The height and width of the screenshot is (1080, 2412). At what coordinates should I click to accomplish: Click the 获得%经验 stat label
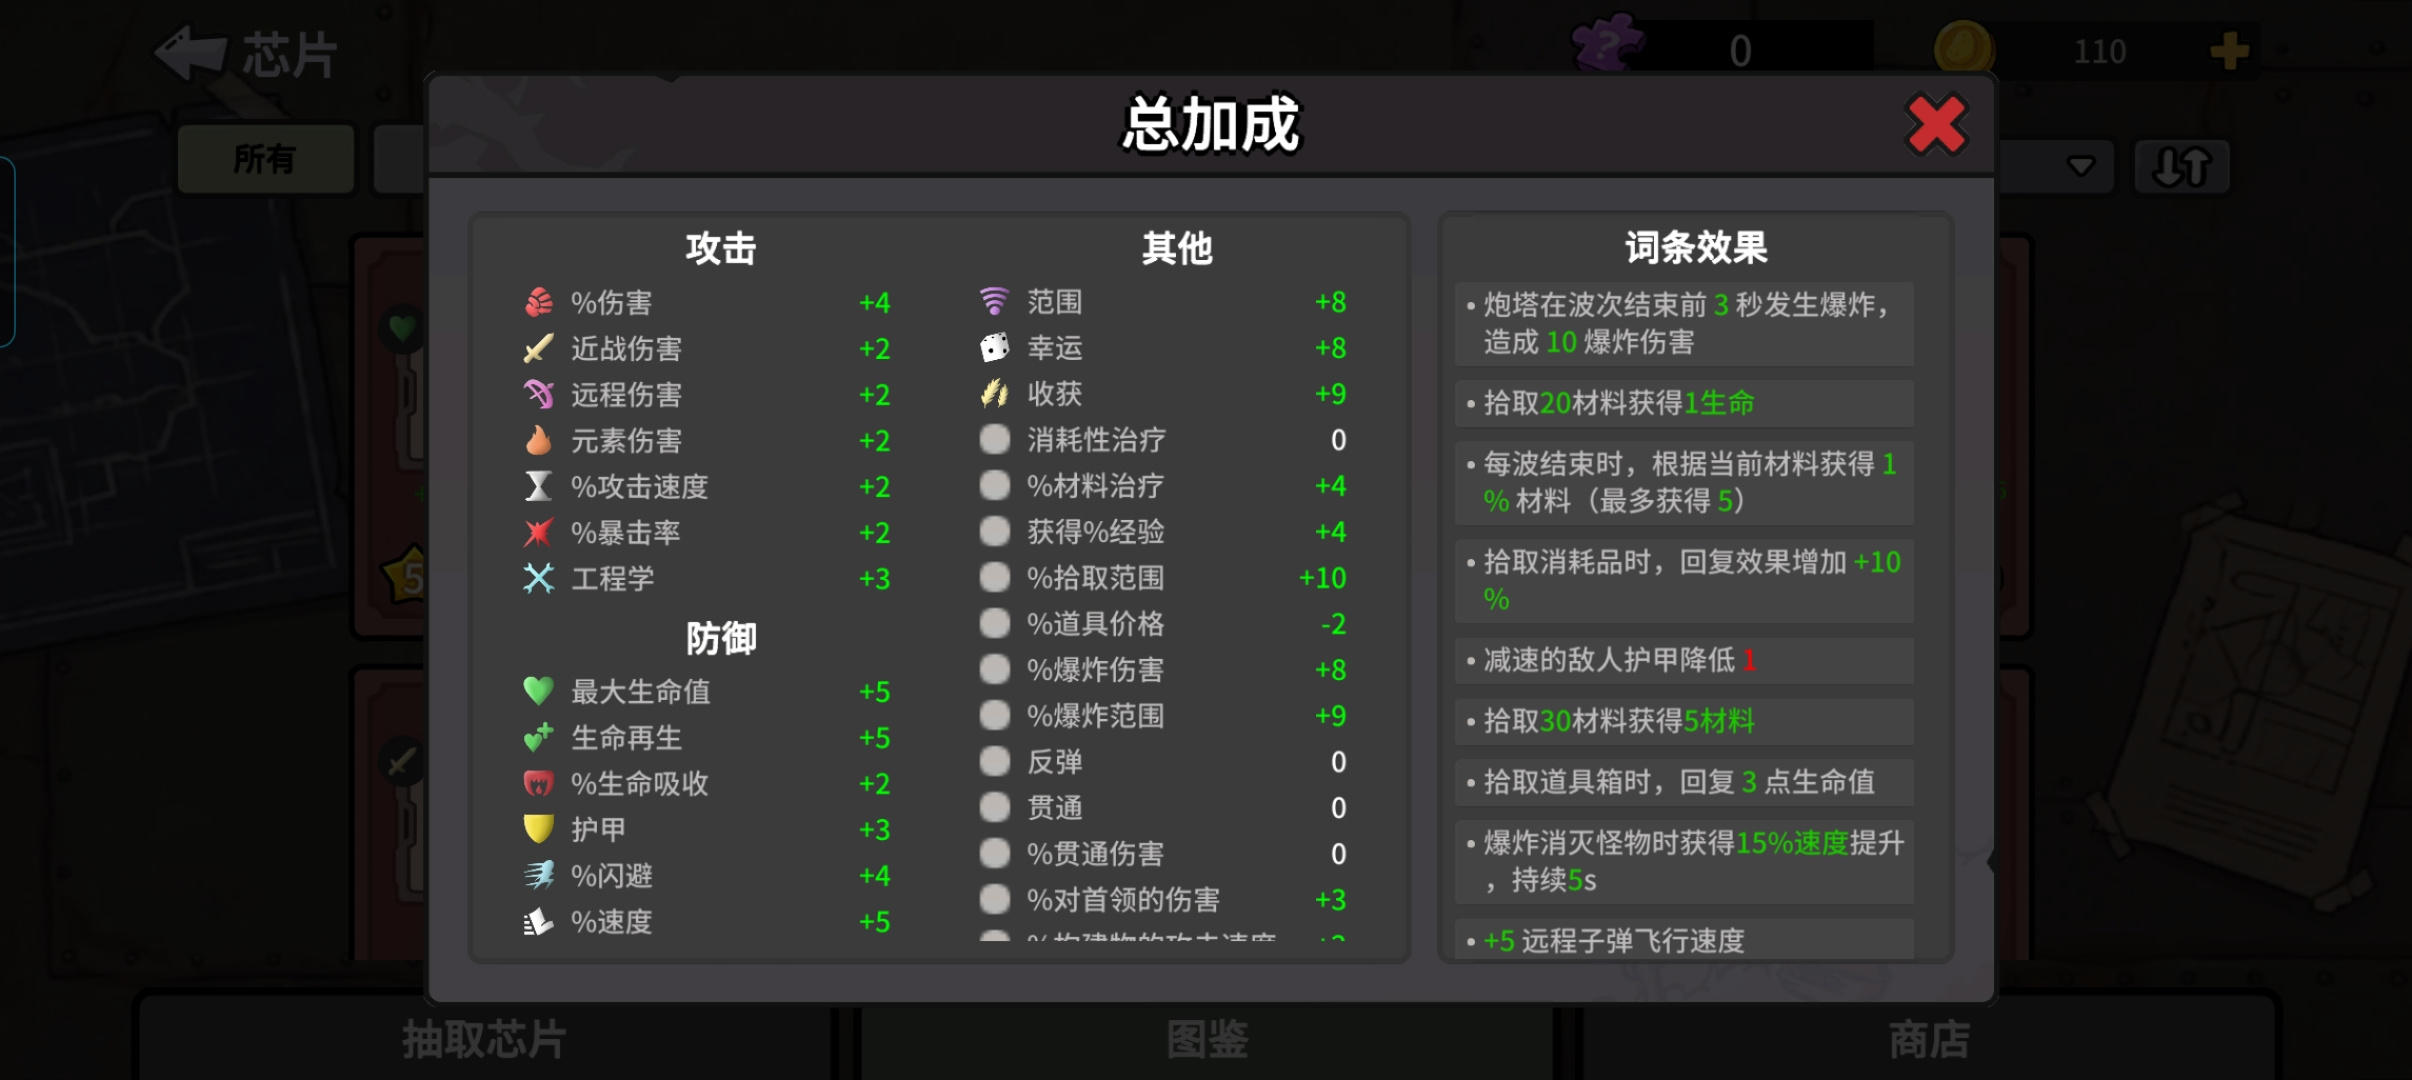click(1095, 532)
